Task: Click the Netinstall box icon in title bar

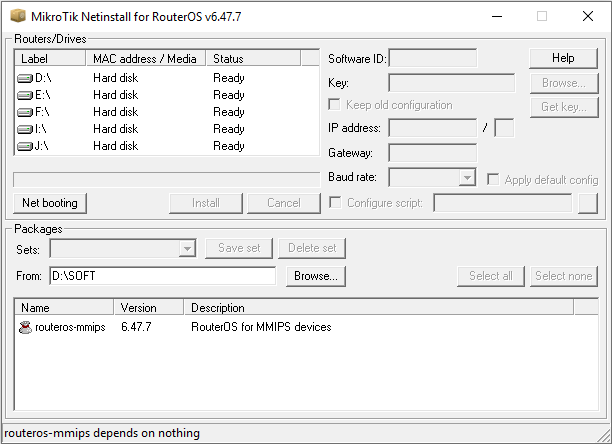Action: 18,16
